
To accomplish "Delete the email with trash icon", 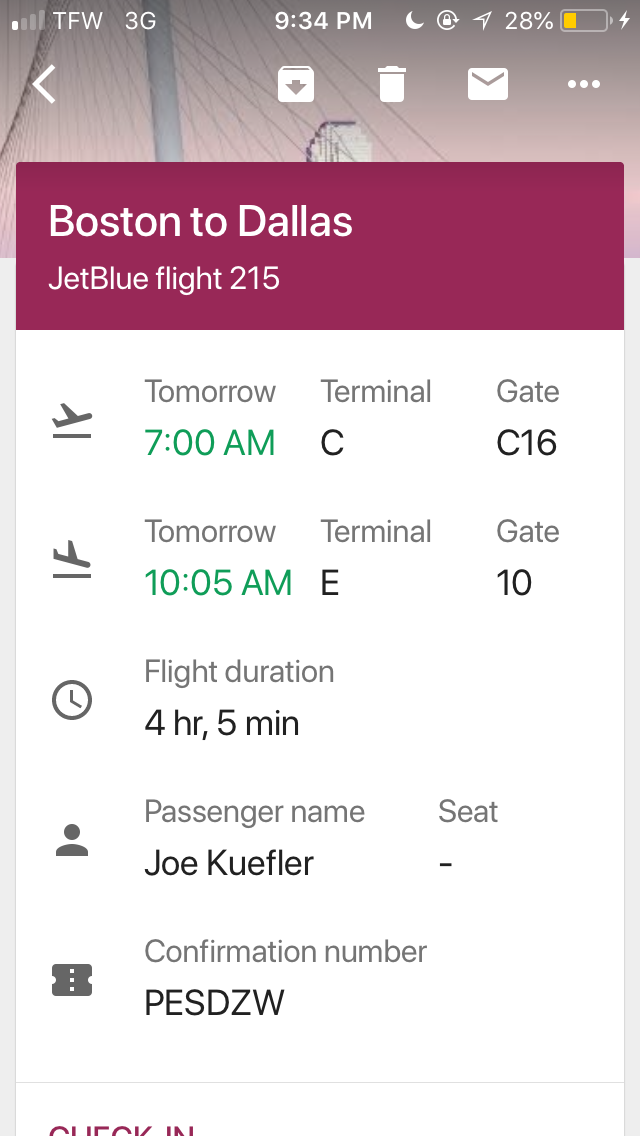I will (392, 84).
